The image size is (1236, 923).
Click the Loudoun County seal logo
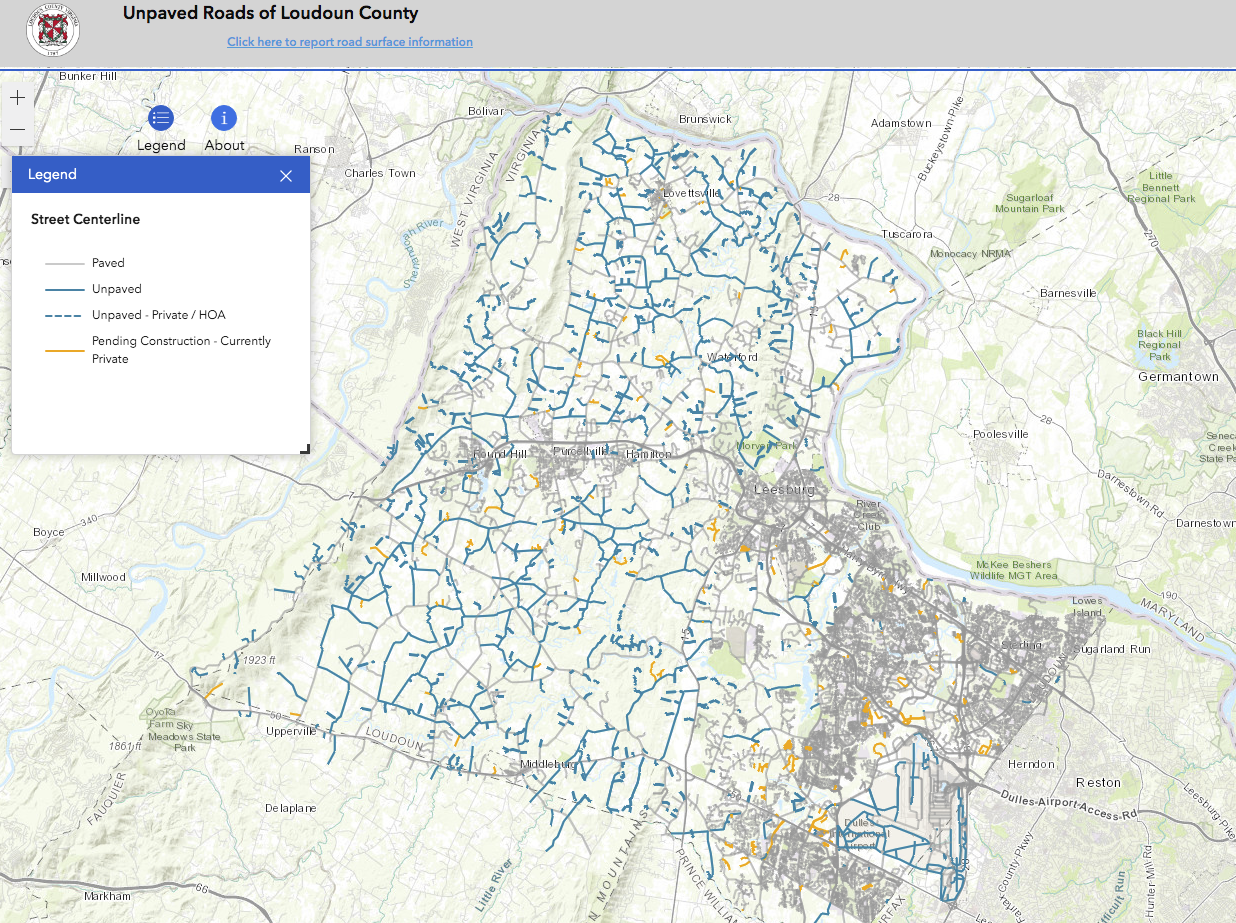(52, 30)
